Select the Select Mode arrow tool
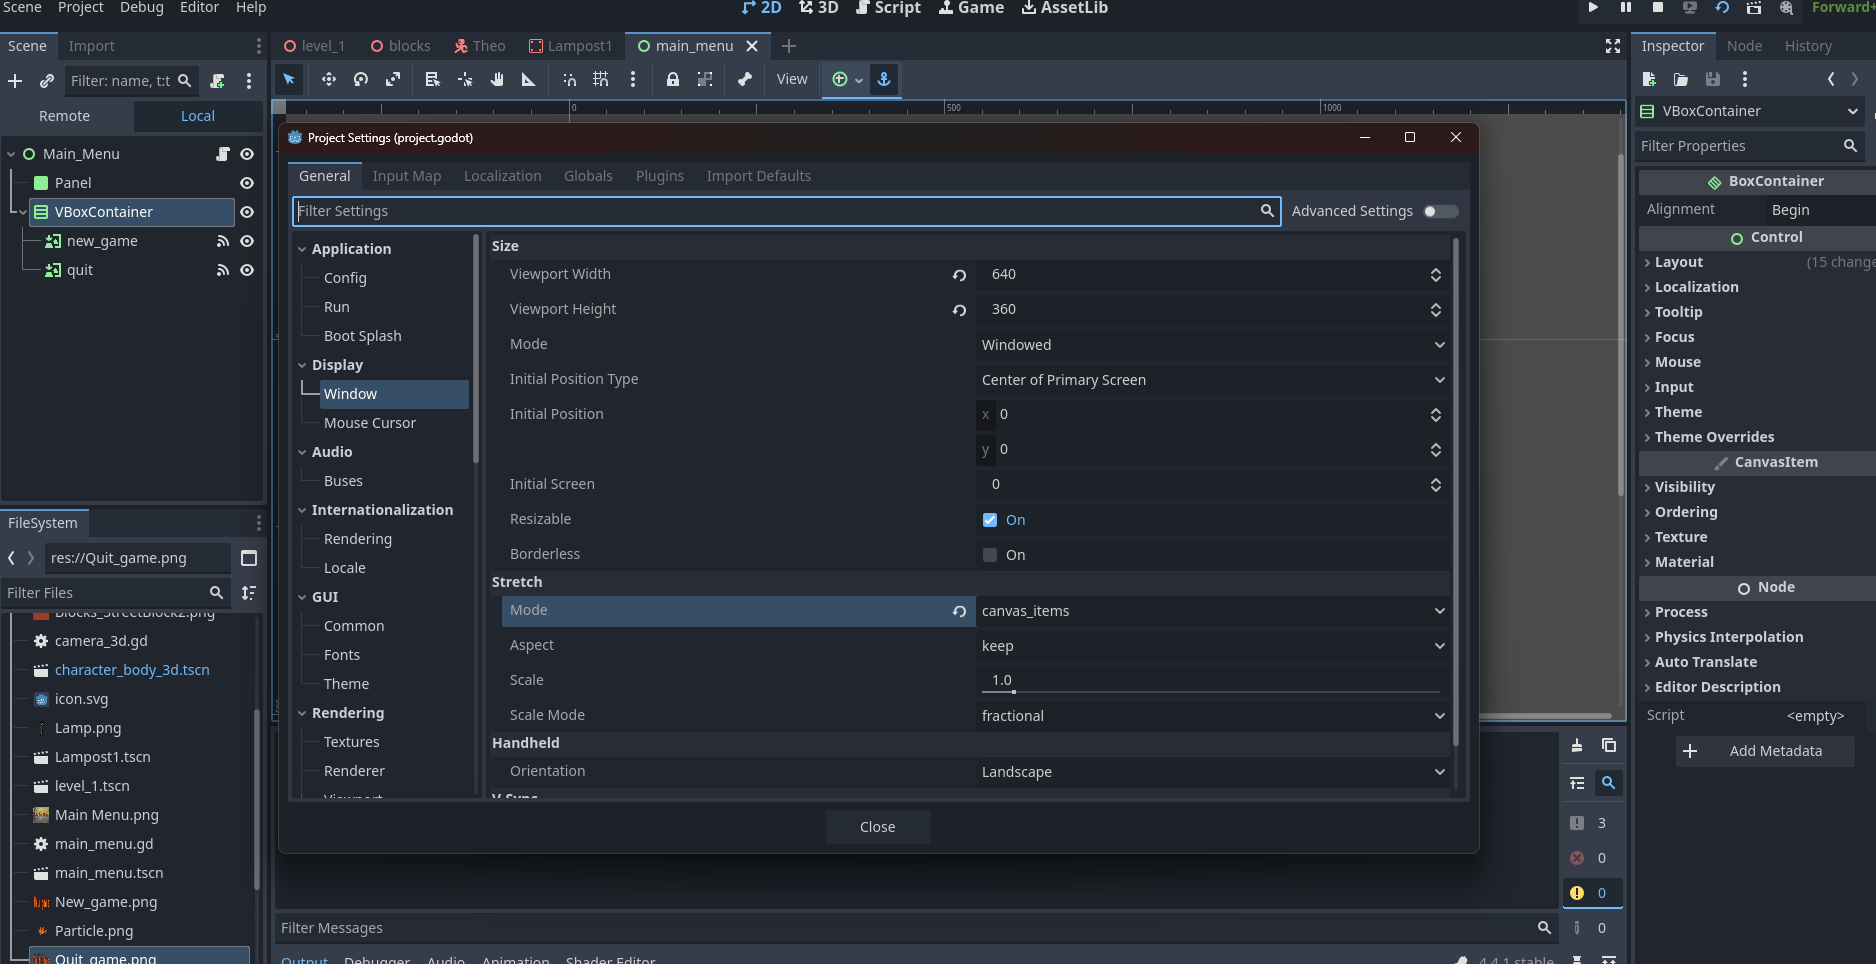This screenshot has width=1876, height=964. (289, 80)
